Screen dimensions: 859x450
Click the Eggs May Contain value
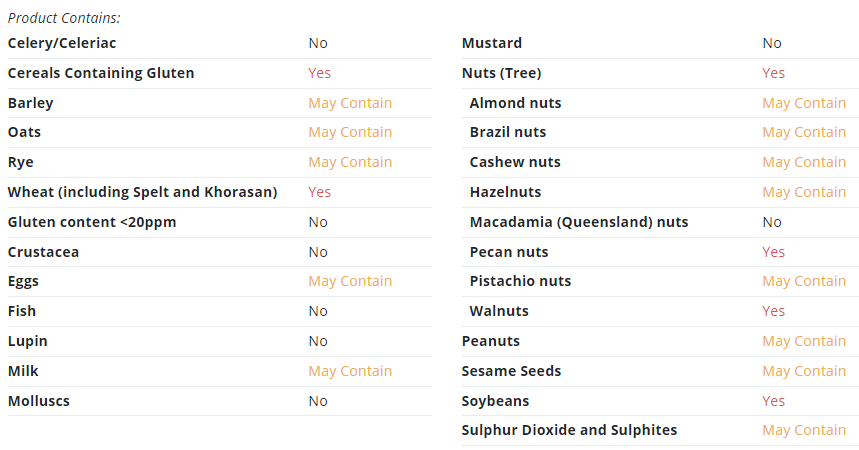tap(350, 281)
